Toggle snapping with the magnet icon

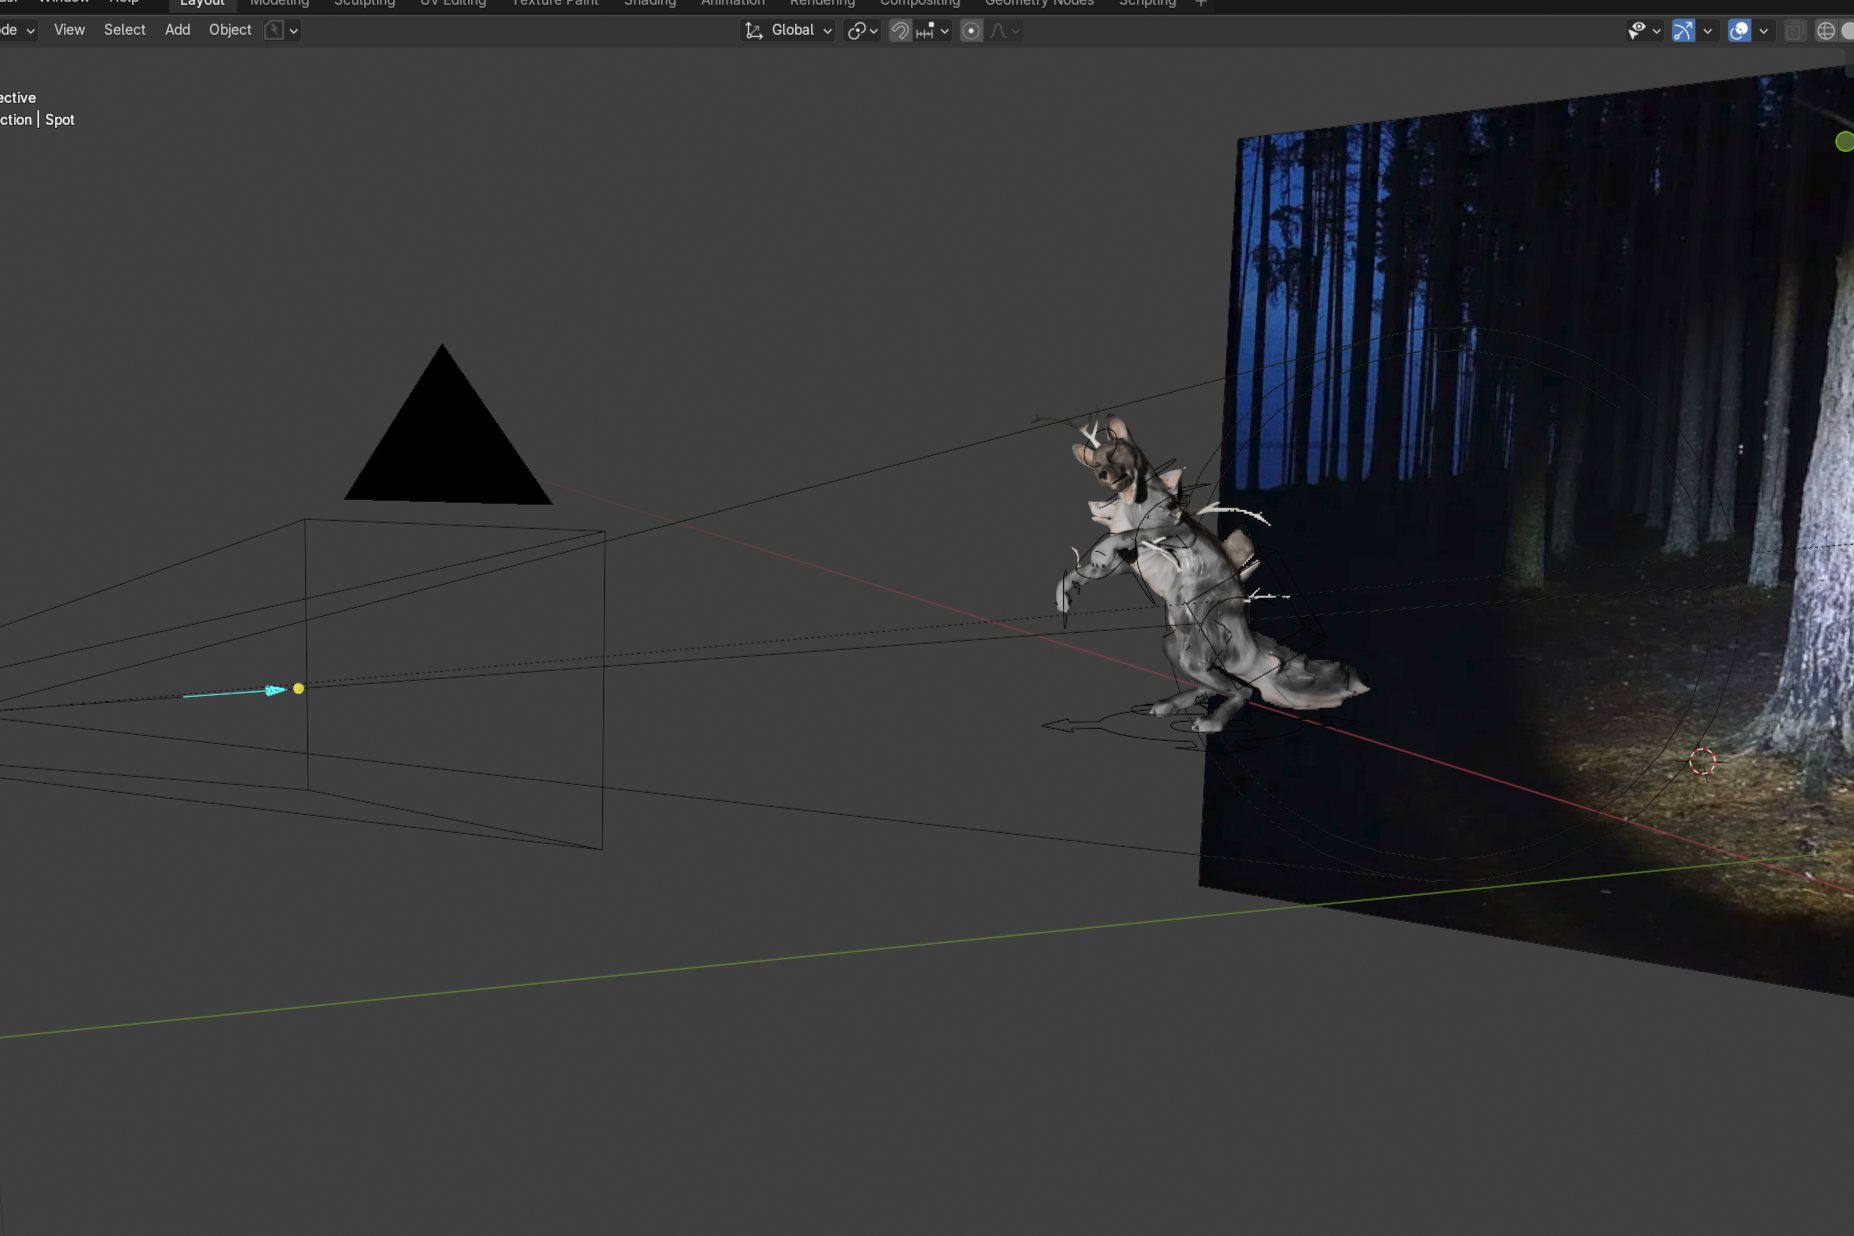click(x=900, y=31)
